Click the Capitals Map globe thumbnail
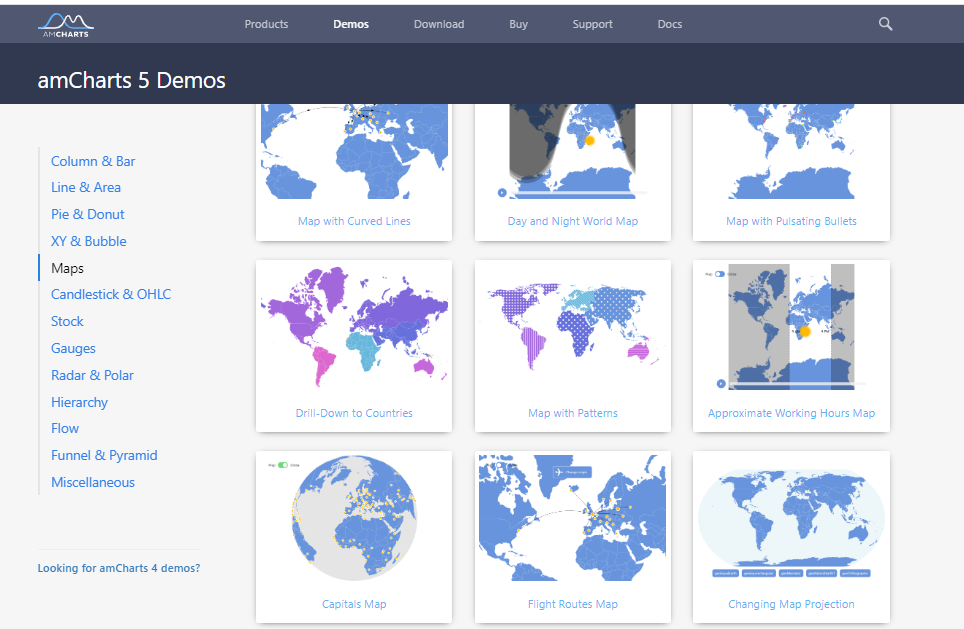The height and width of the screenshot is (629, 964). pos(354,518)
